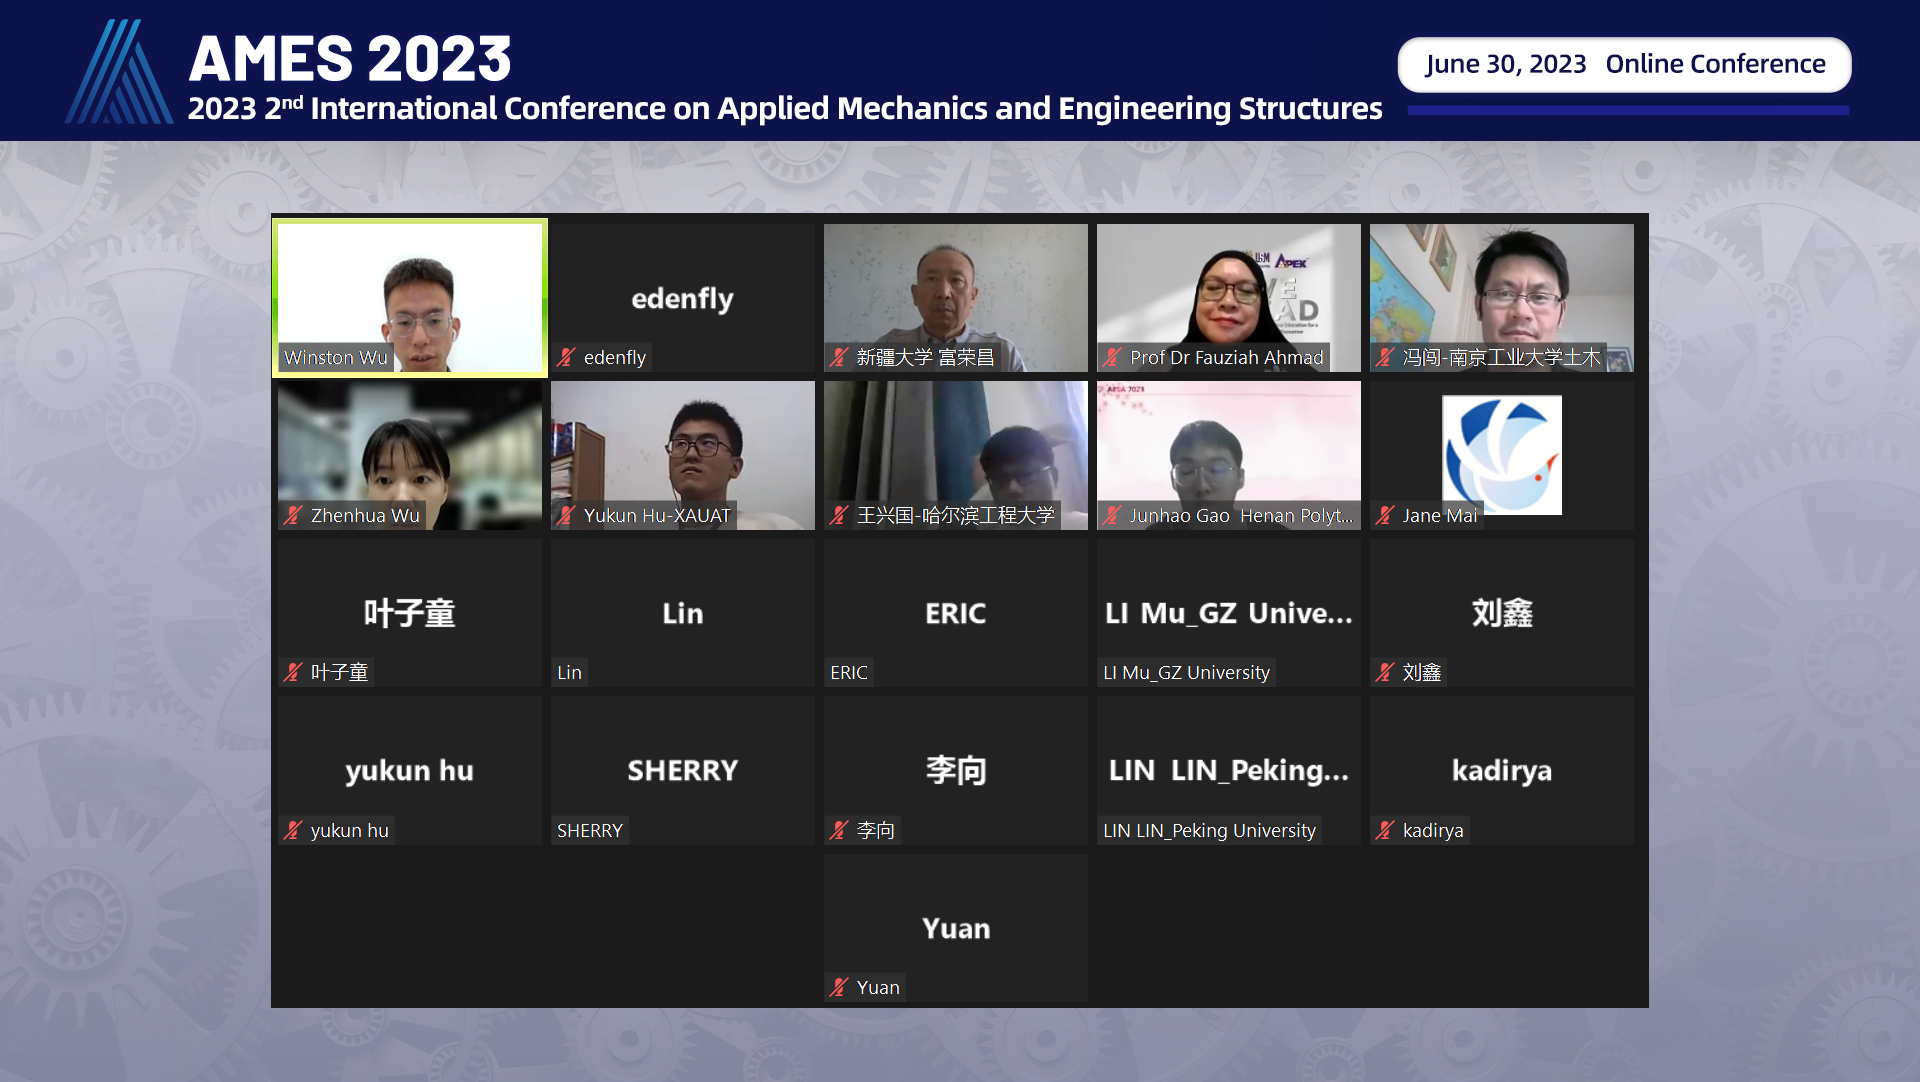Click the large yukun hu display name
1920x1082 pixels.
tap(410, 770)
